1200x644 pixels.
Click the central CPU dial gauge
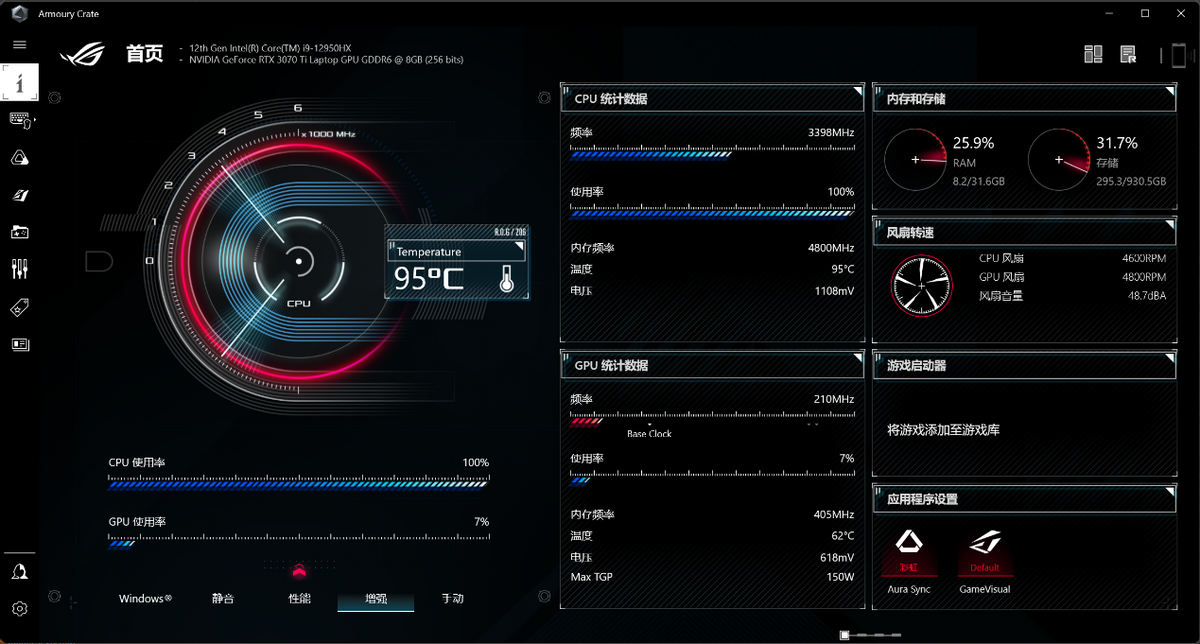pyautogui.click(x=298, y=262)
